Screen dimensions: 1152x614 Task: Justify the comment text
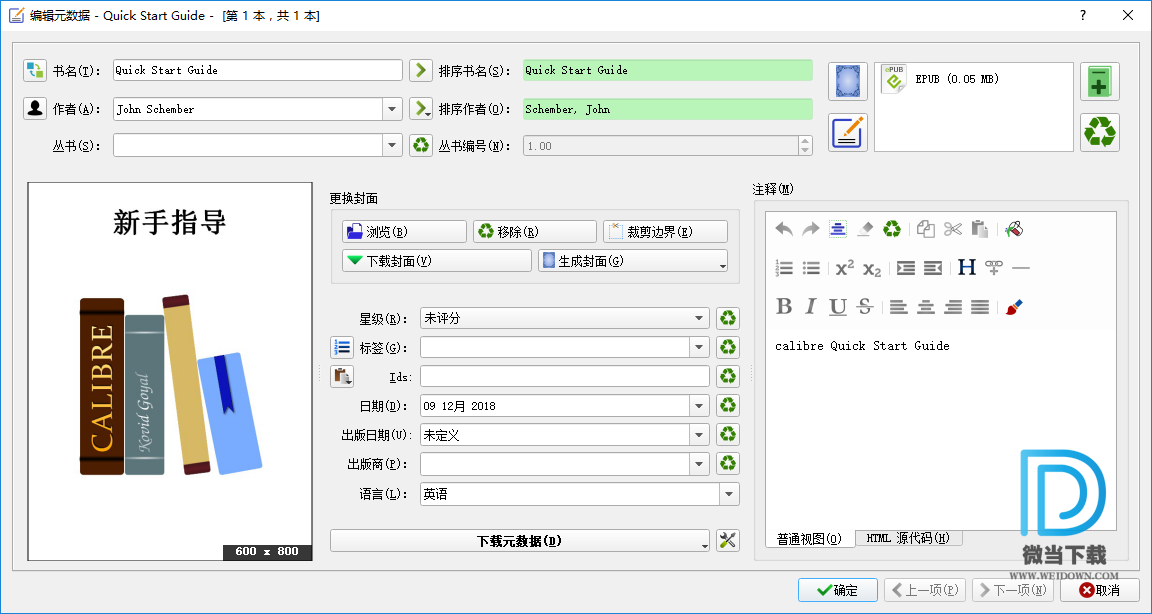tap(979, 306)
